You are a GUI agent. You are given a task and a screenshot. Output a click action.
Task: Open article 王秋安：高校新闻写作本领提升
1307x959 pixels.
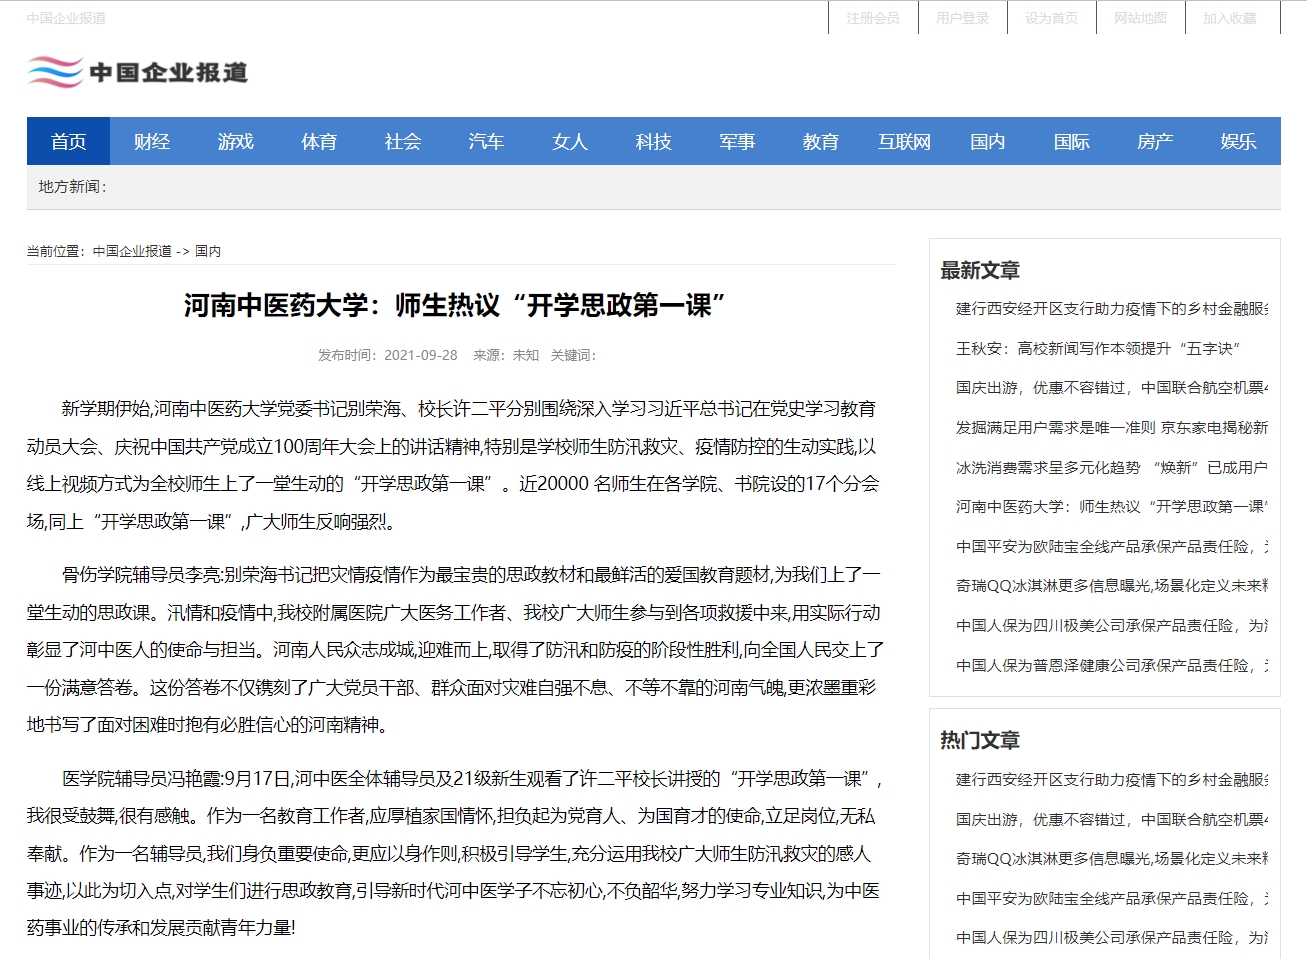click(x=1097, y=348)
